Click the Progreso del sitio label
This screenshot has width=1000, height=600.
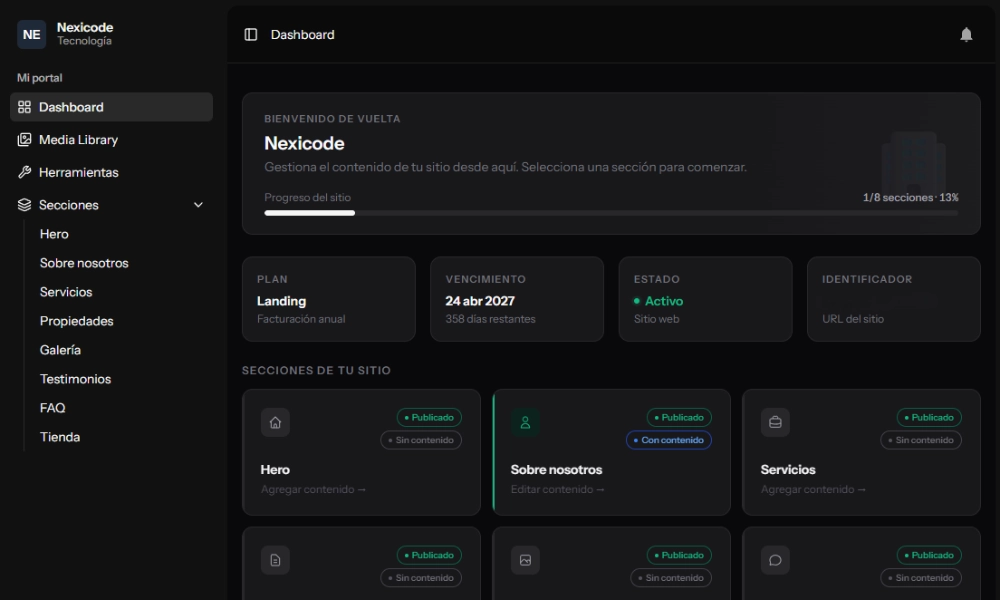(x=307, y=198)
